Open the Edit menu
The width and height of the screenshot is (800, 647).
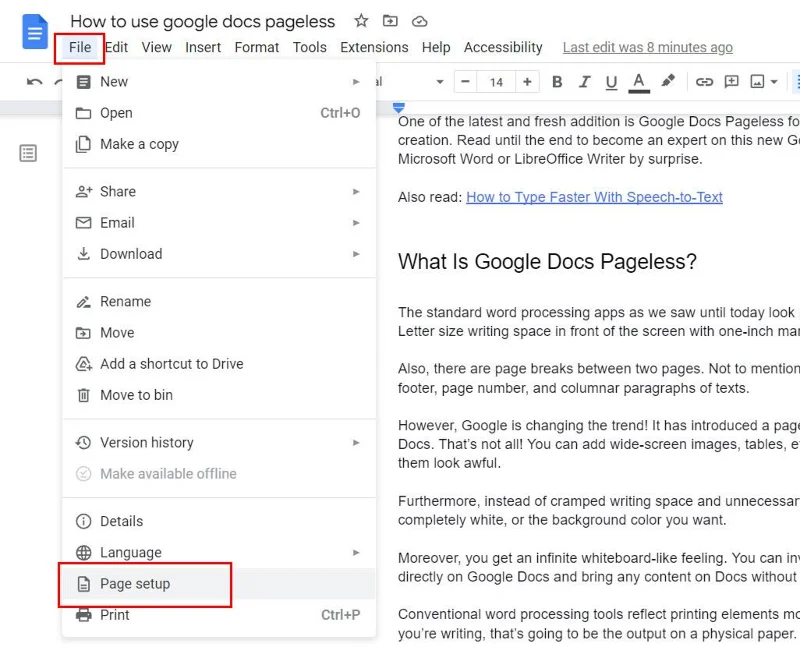pos(116,47)
